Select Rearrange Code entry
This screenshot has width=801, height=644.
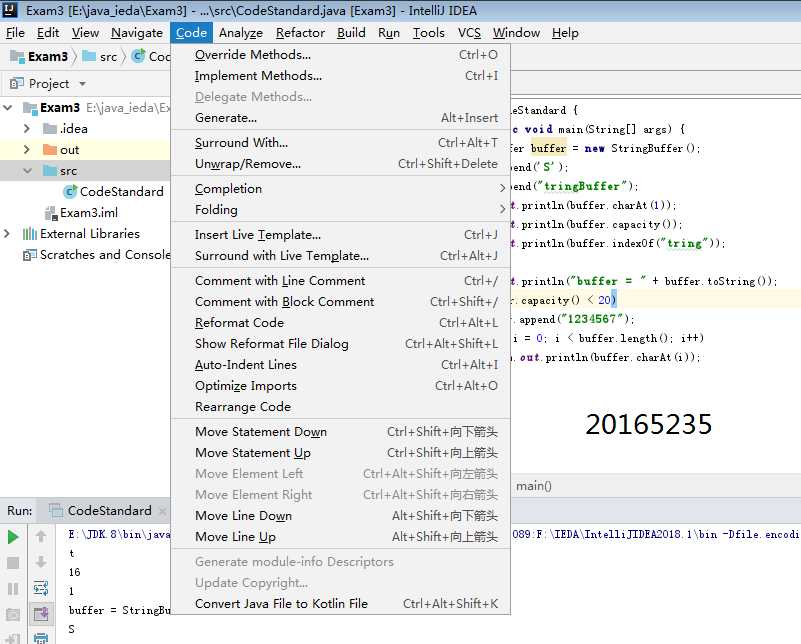341,407
